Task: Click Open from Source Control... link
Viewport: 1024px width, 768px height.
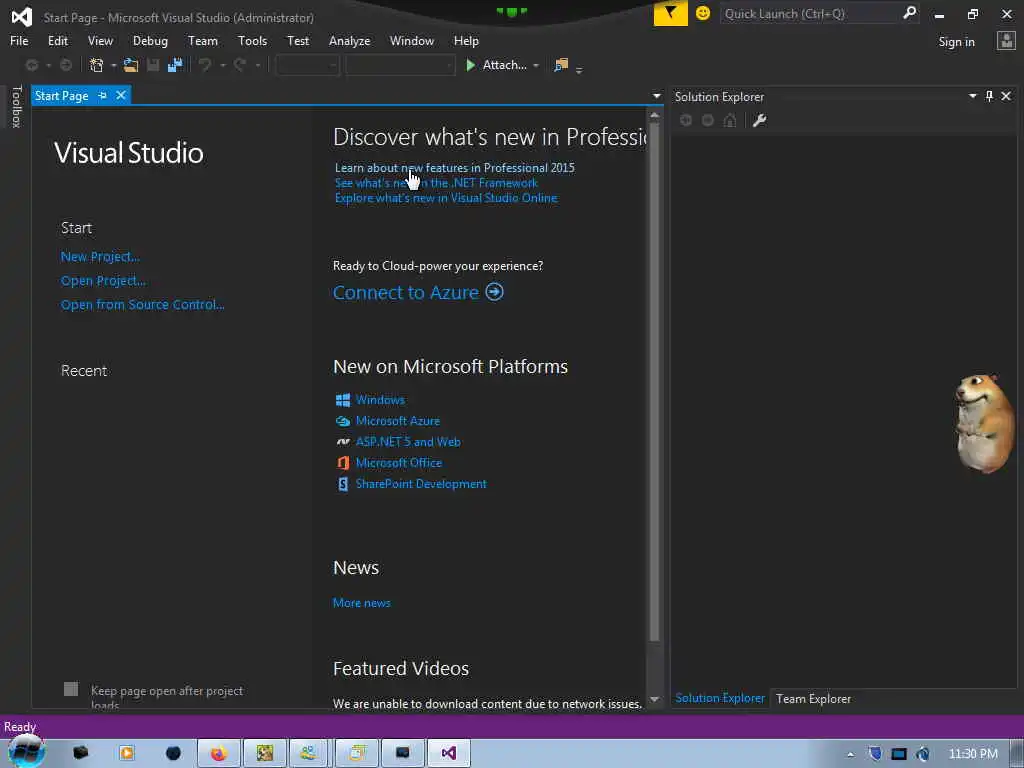Action: point(142,304)
